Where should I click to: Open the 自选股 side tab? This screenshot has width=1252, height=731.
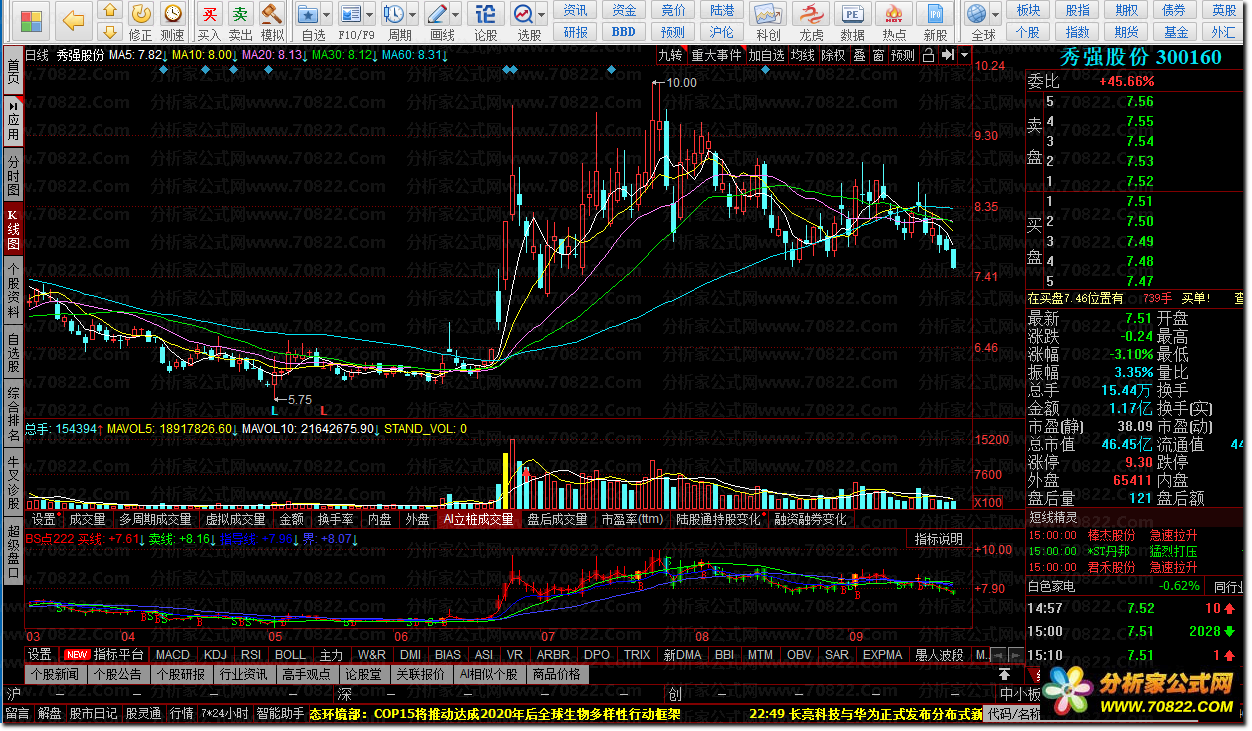[13, 352]
